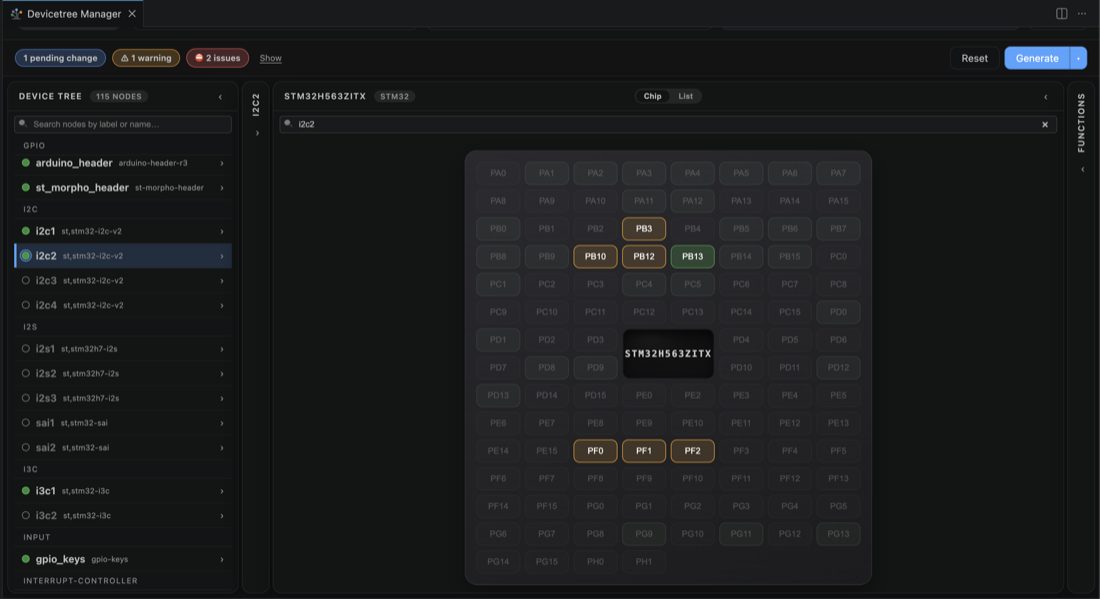Click the Reset button
Screen dimensions: 1100x599
[974, 58]
